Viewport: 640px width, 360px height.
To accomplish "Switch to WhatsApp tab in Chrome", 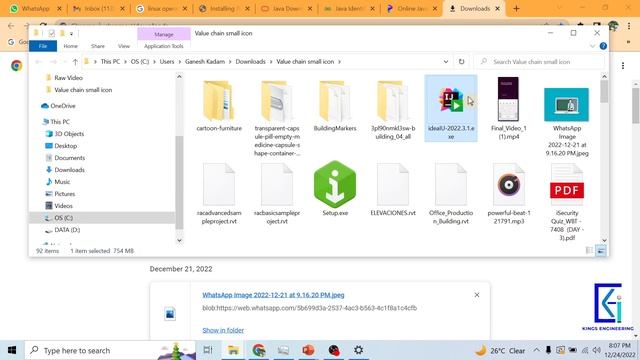I will [x=35, y=9].
